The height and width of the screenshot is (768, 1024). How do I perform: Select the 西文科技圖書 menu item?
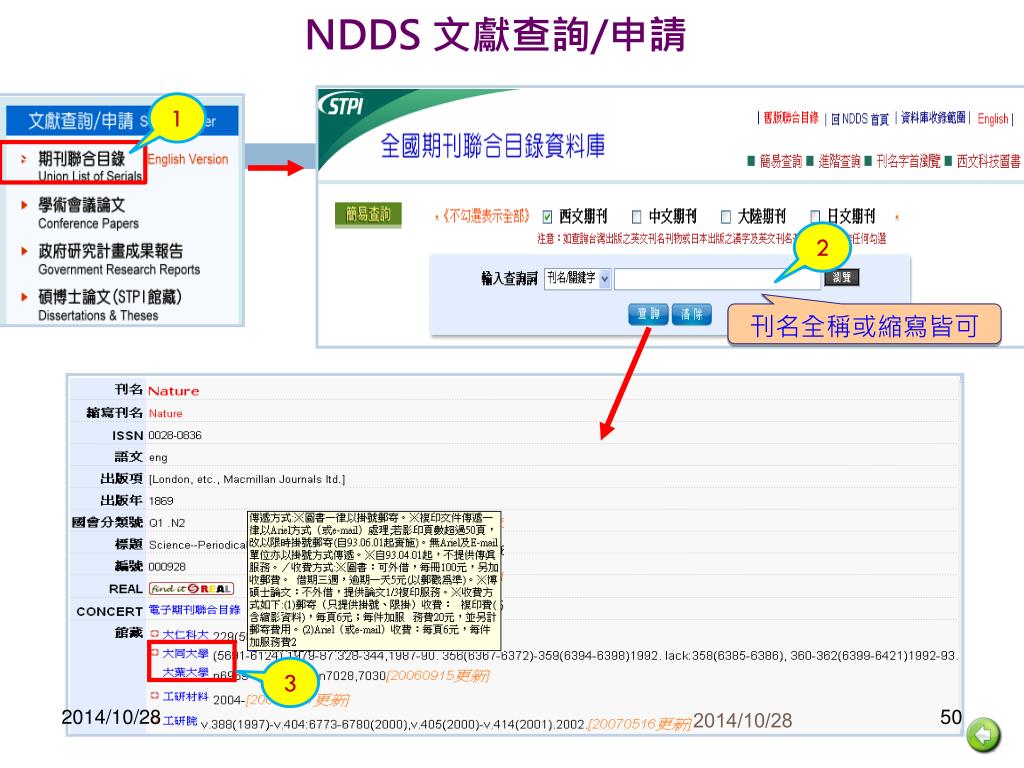[988, 161]
